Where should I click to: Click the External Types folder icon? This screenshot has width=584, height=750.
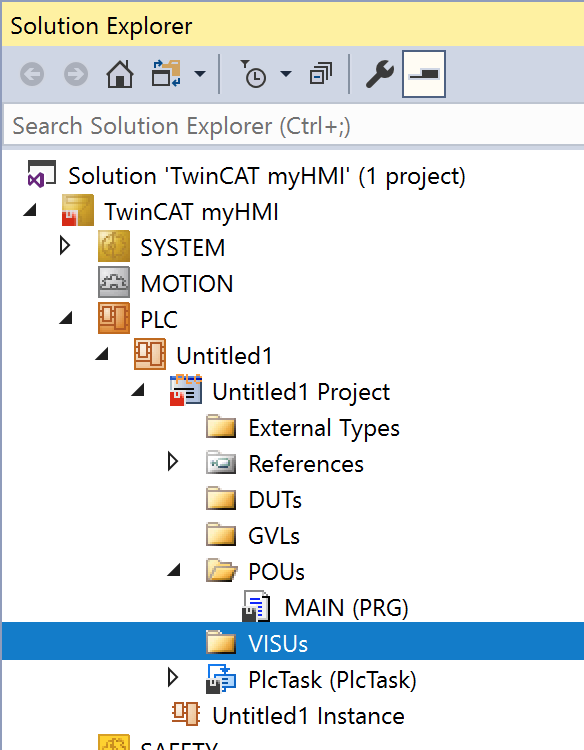(x=221, y=427)
